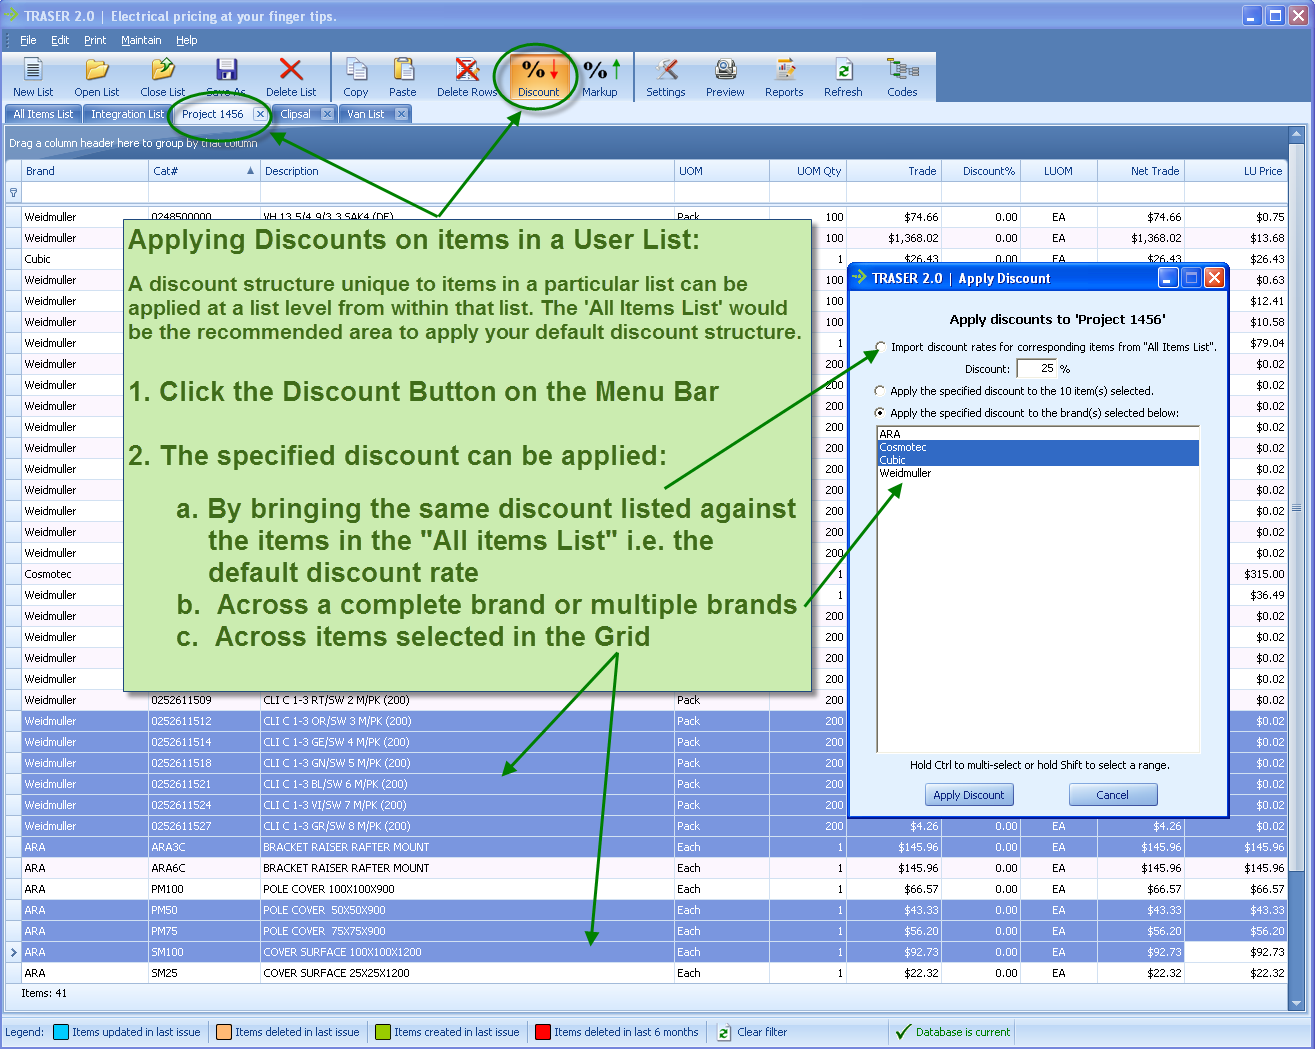Sort by the Discount% column header
The height and width of the screenshot is (1049, 1315).
tap(981, 171)
